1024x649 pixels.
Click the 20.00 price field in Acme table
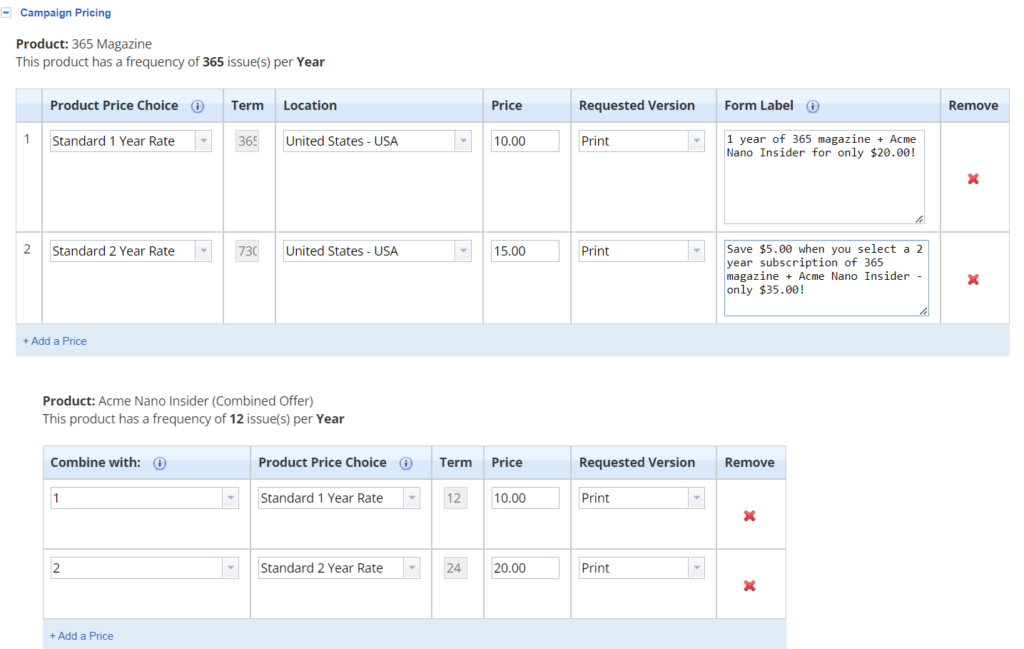(525, 568)
